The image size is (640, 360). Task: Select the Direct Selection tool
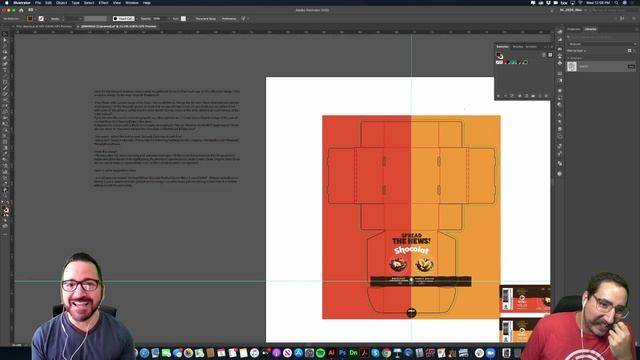tap(5, 40)
